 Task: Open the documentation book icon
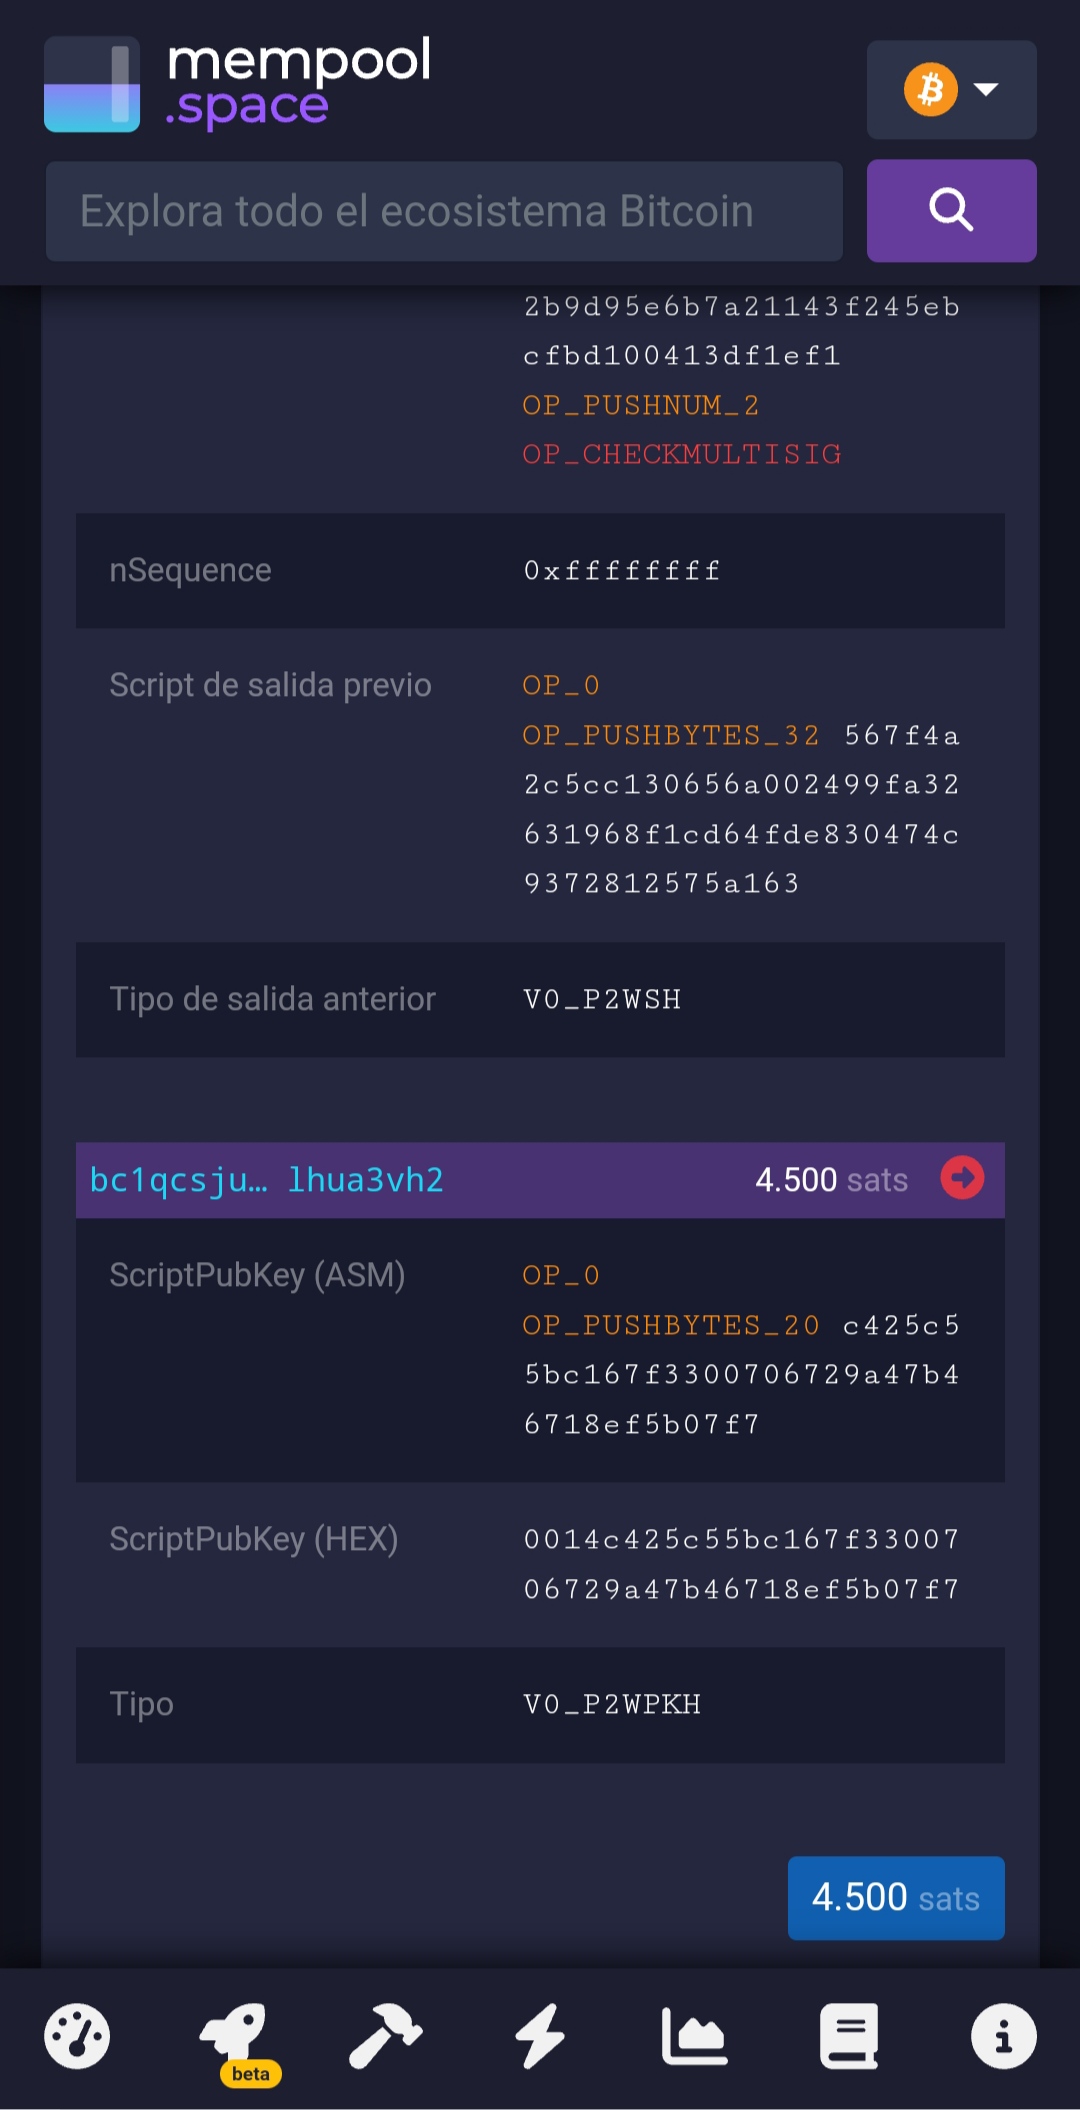[849, 2036]
